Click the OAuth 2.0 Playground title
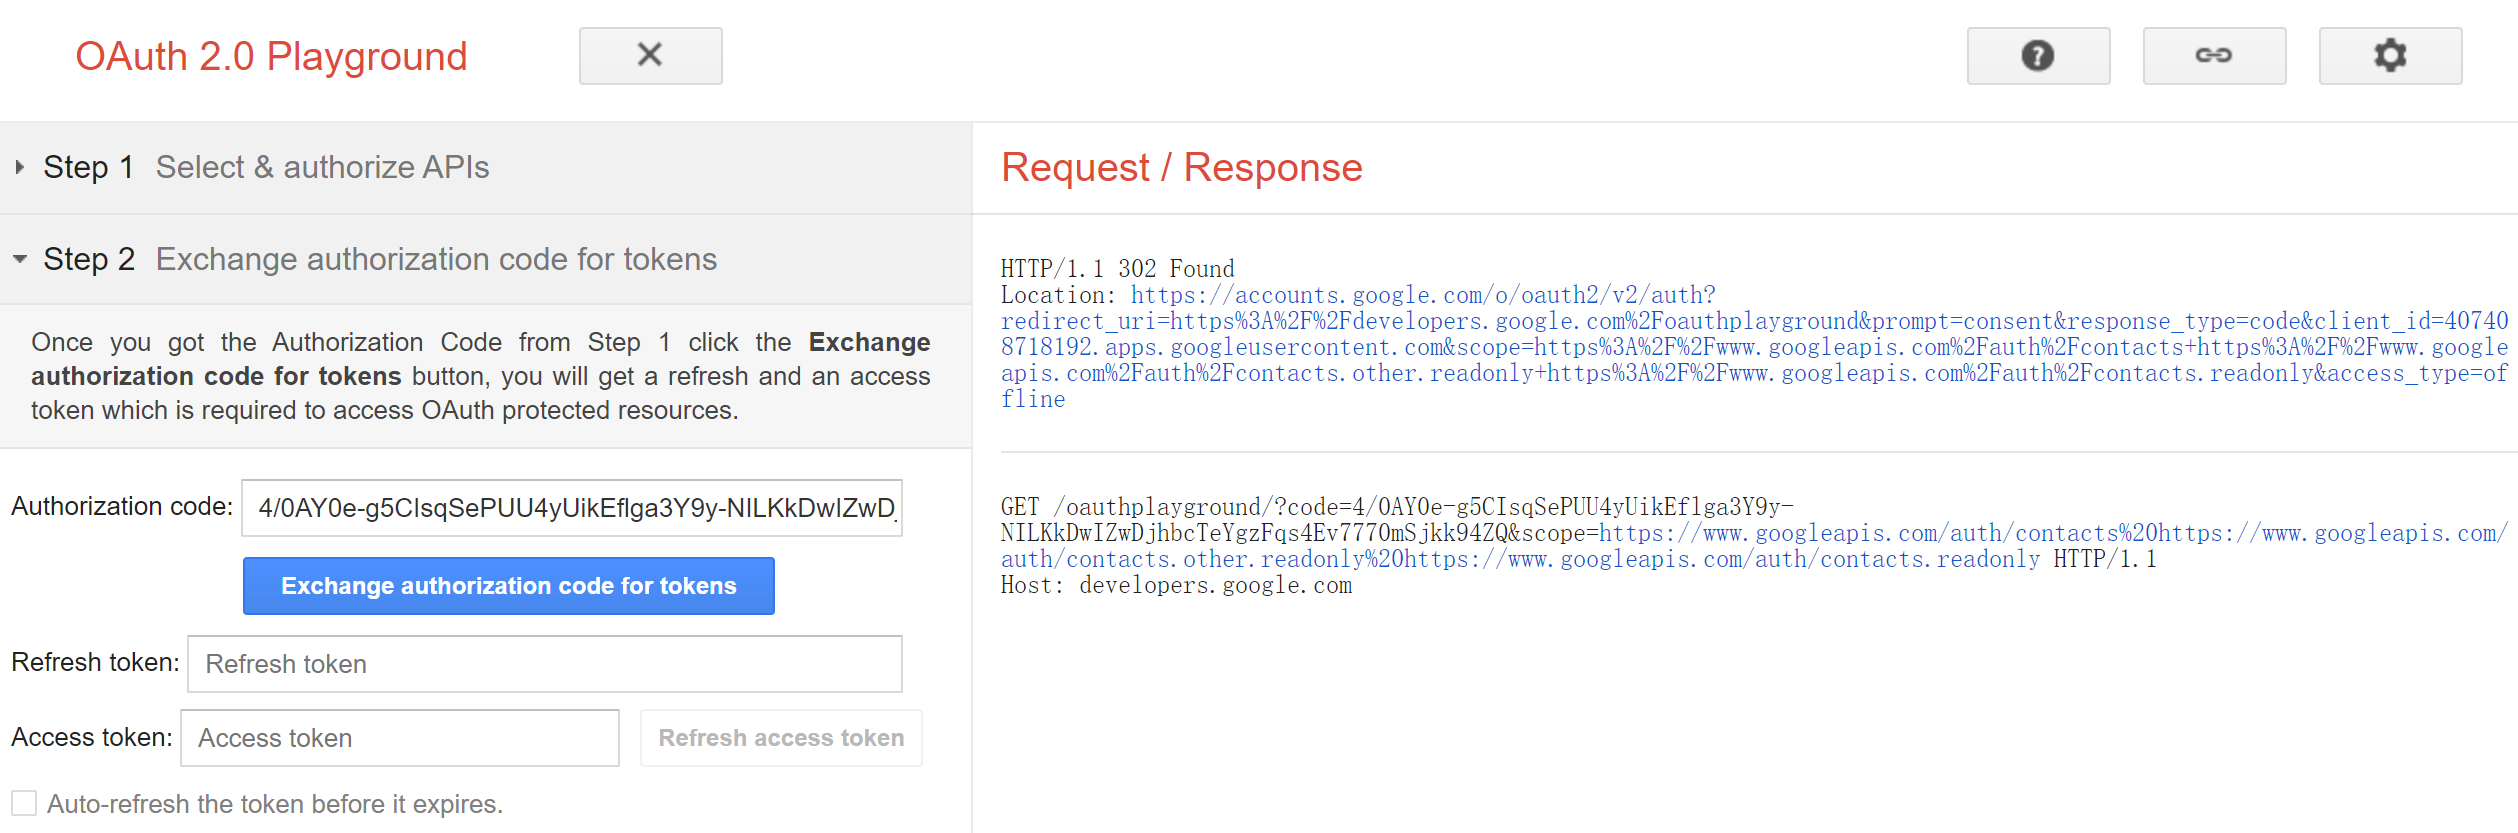This screenshot has height=833, width=2518. [x=272, y=56]
